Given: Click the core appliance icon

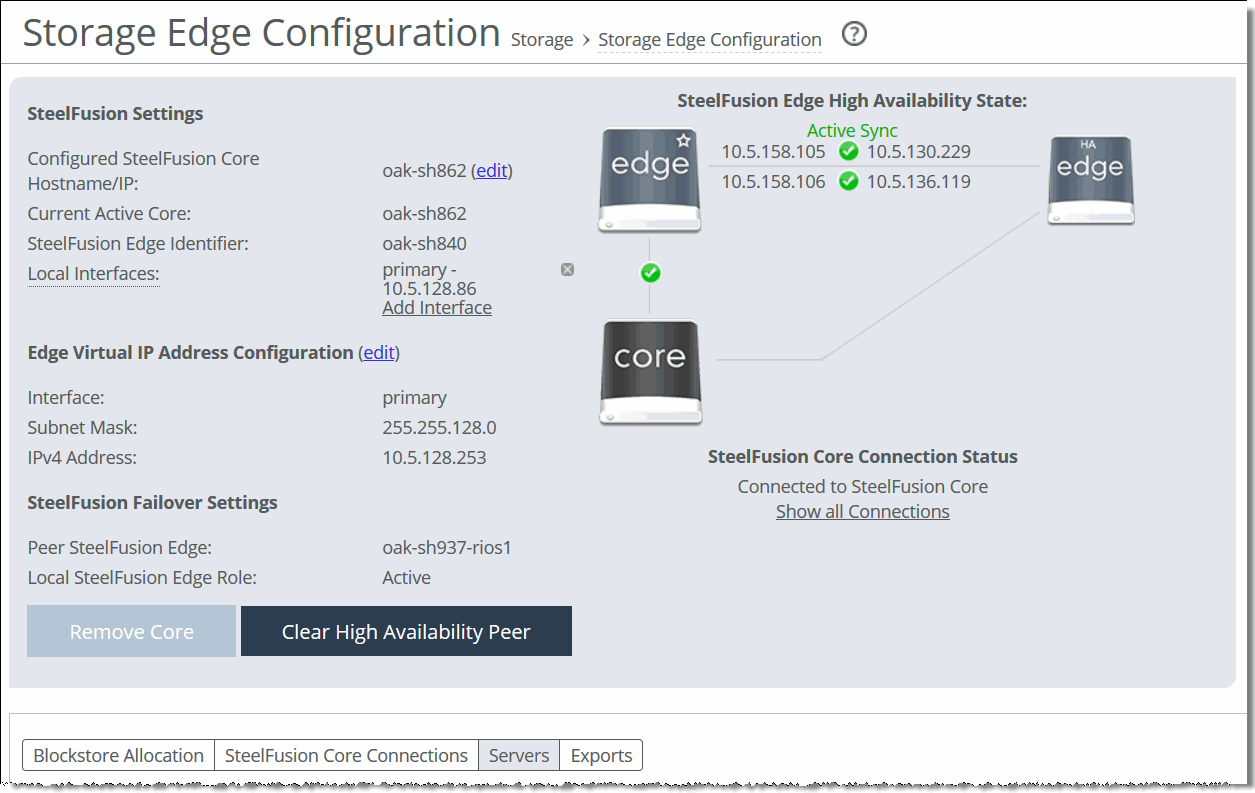Looking at the screenshot, I should (x=650, y=371).
